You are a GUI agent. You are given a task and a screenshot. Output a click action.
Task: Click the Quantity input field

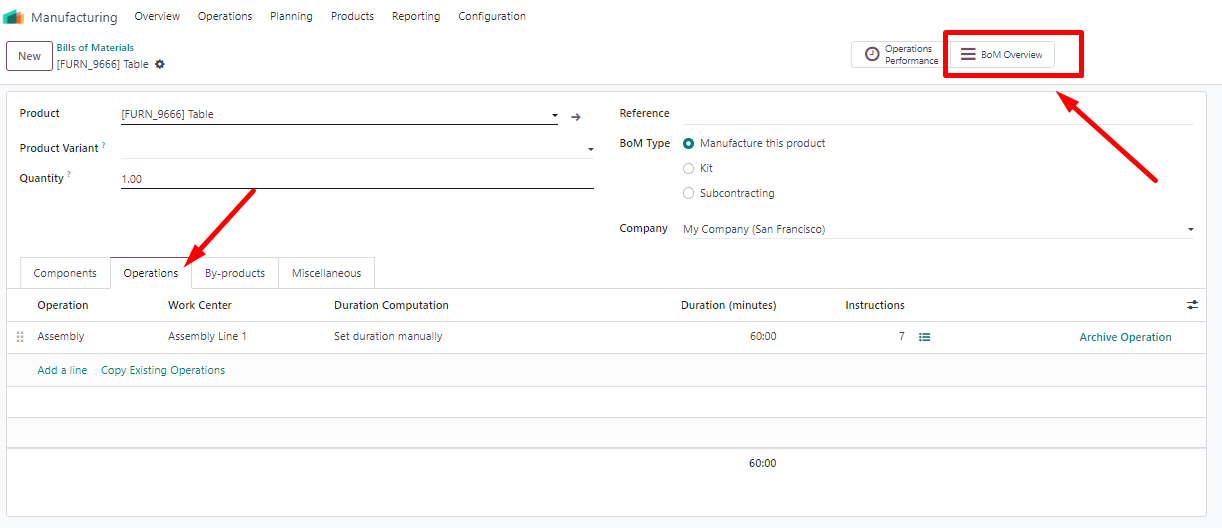click(357, 179)
